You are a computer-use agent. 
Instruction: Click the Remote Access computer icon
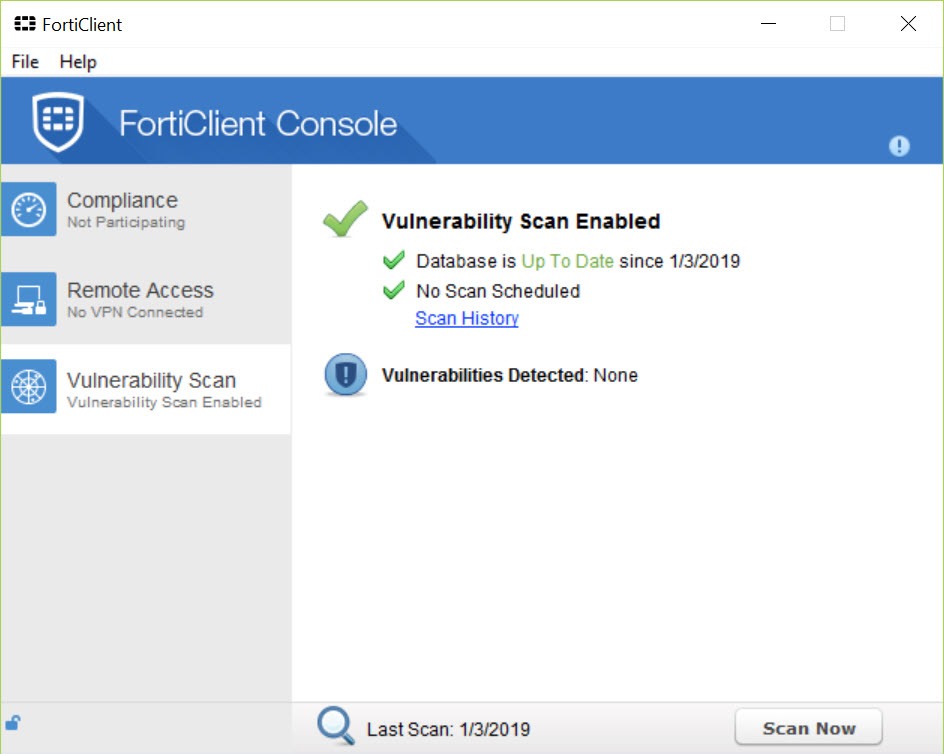[x=28, y=299]
